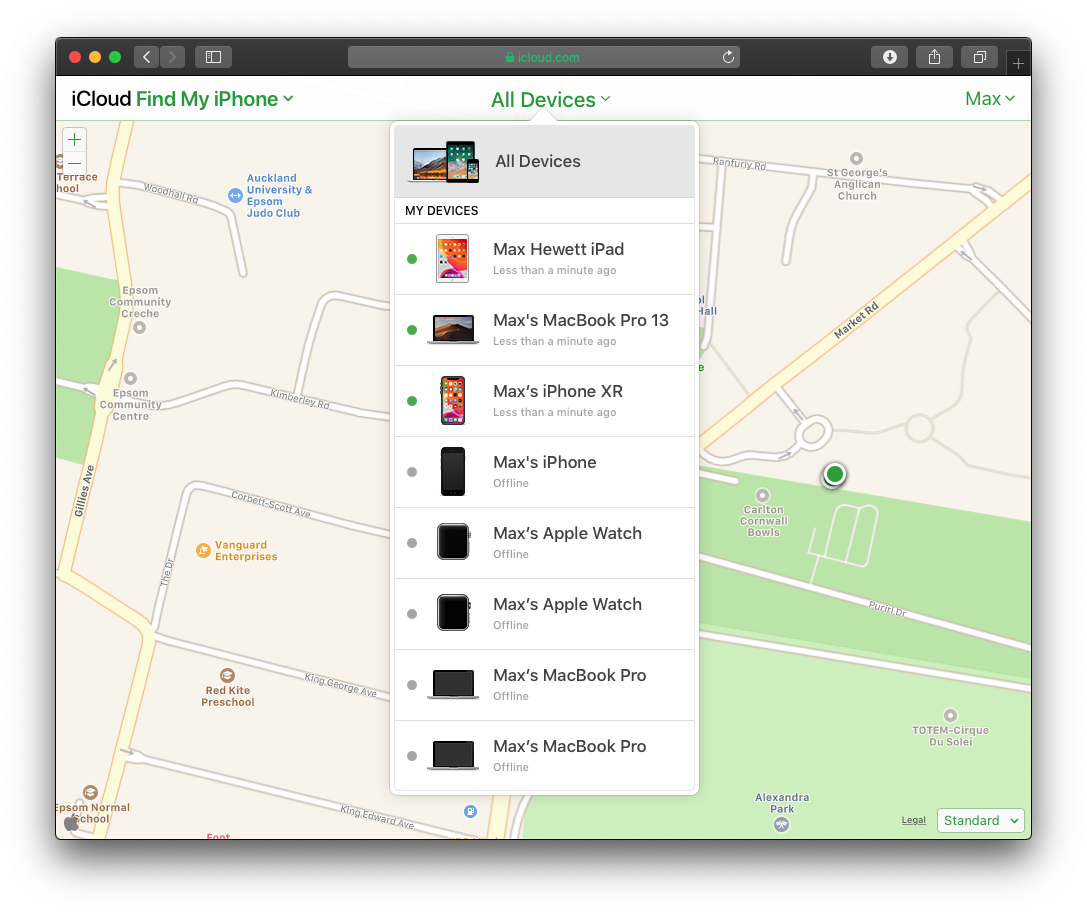
Task: Go forward in Safari history
Action: (173, 57)
